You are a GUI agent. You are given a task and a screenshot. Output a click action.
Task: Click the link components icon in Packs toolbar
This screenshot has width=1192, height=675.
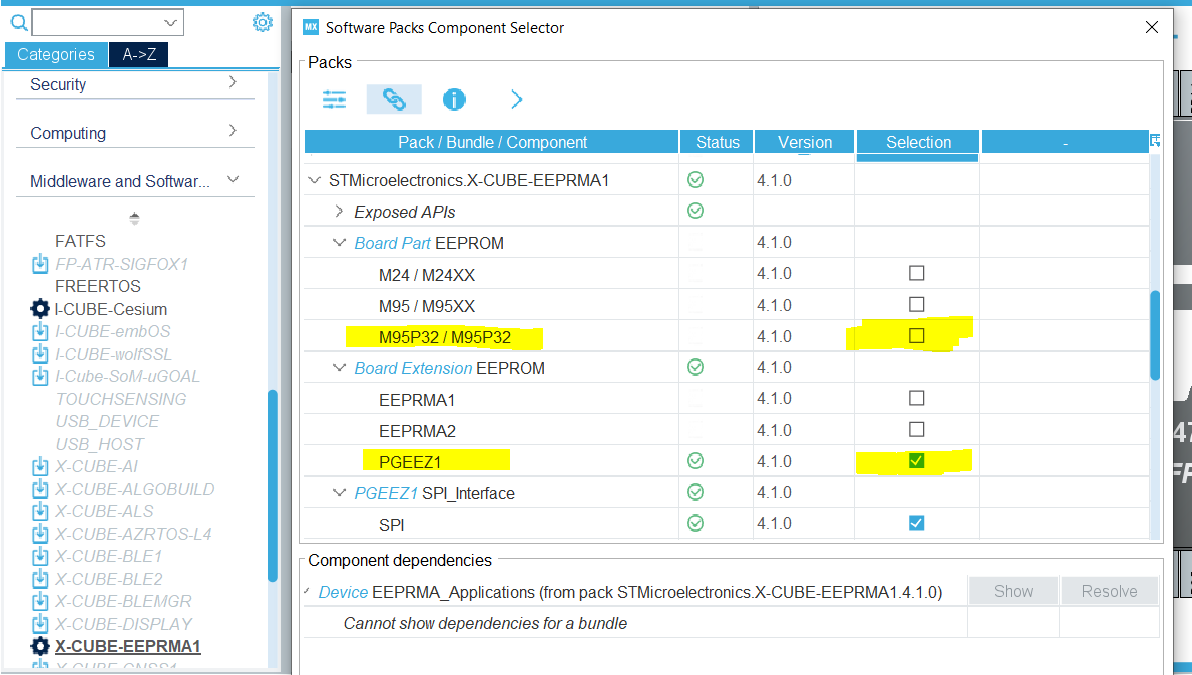click(394, 99)
